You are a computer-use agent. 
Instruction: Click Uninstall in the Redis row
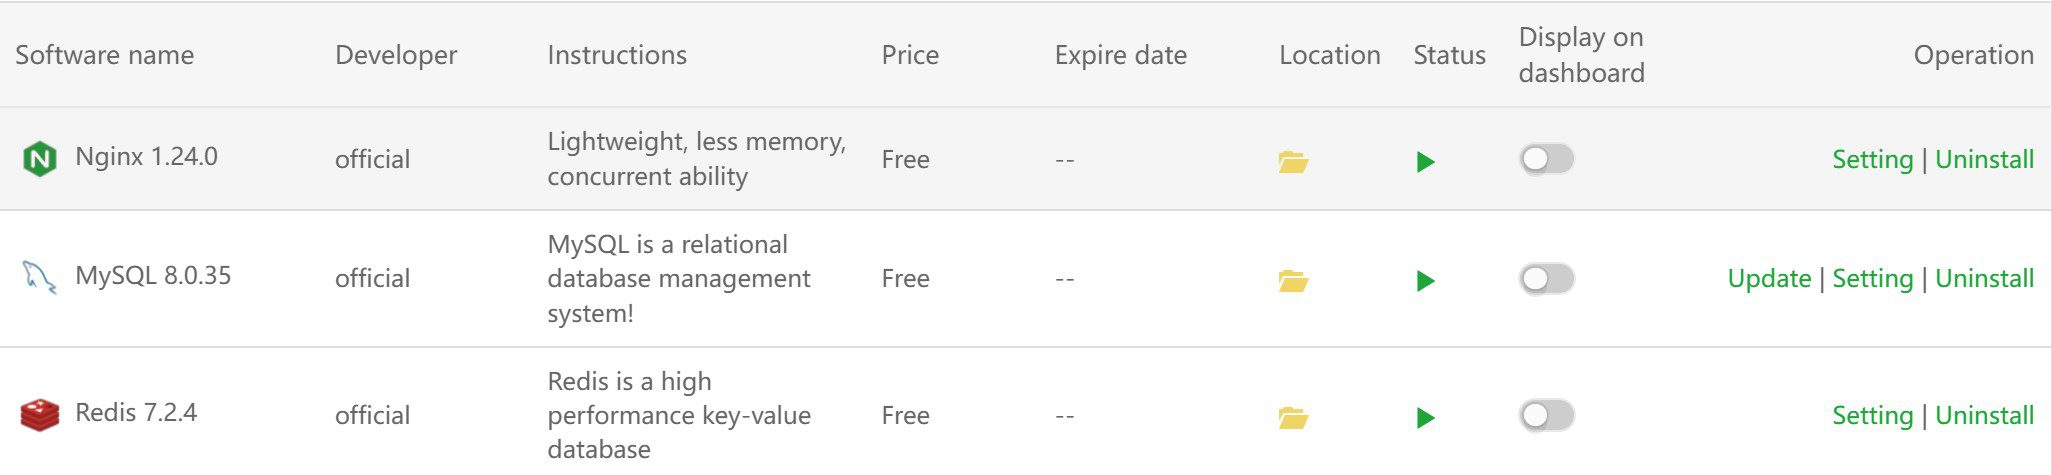(1984, 415)
